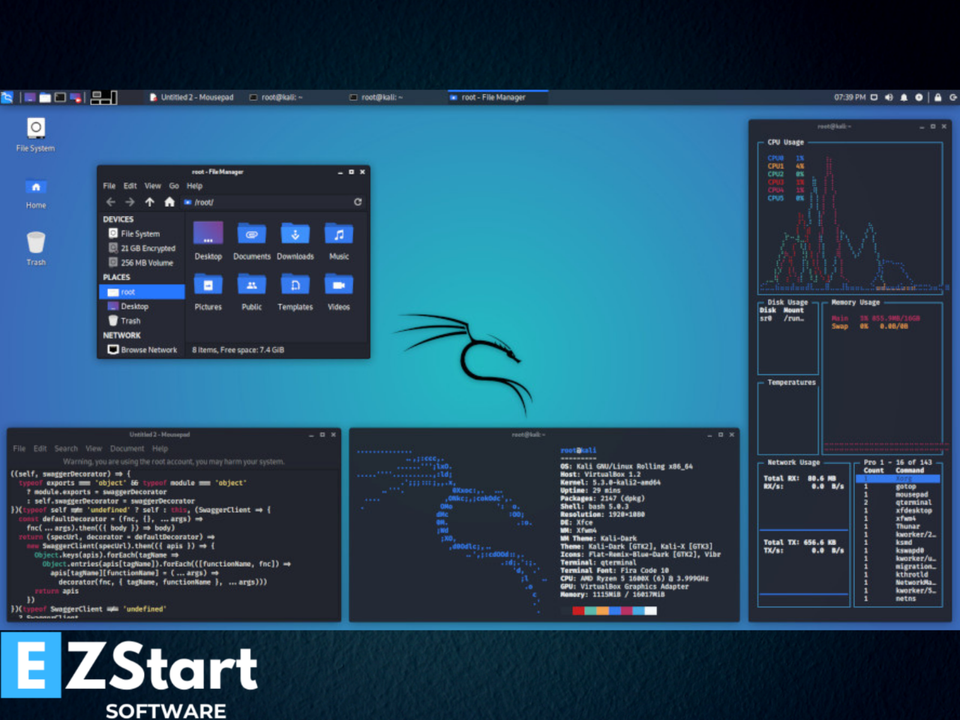The width and height of the screenshot is (960, 720).
Task: Click the back navigation arrow in File Manager
Action: coord(110,201)
